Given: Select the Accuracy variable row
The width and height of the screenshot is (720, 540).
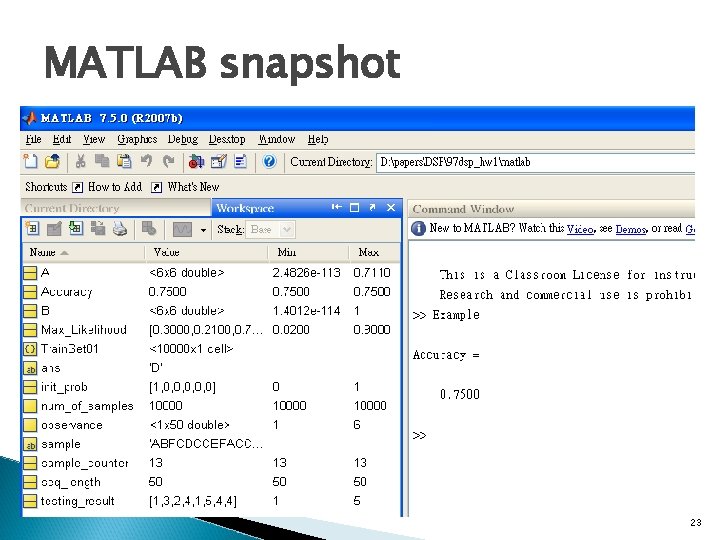Looking at the screenshot, I should coord(211,292).
